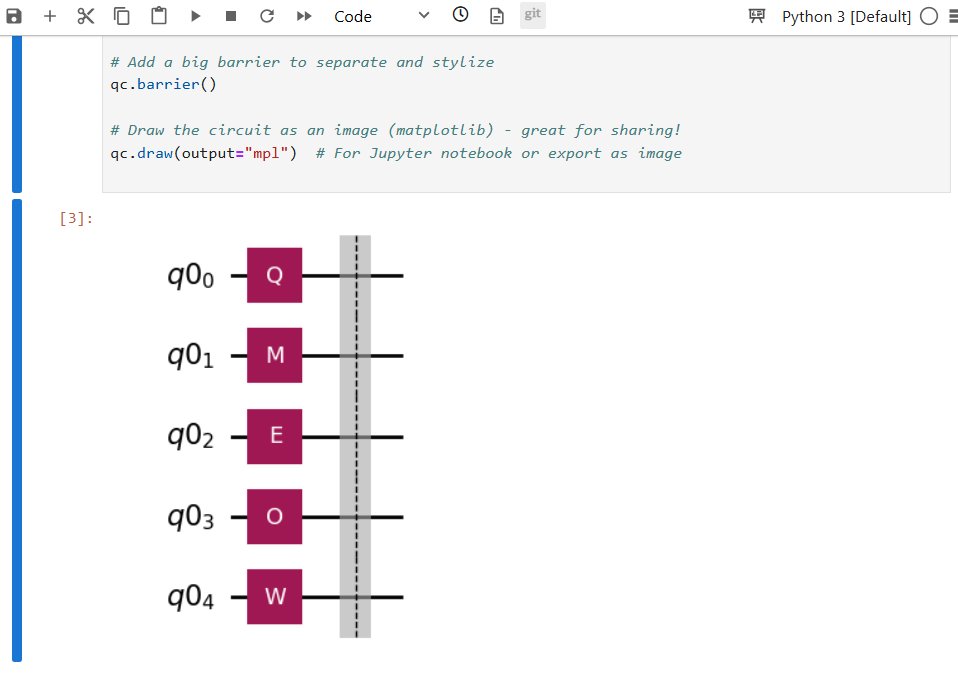Image resolution: width=958 pixels, height=675 pixels.
Task: Run the current cell
Action: pos(194,15)
